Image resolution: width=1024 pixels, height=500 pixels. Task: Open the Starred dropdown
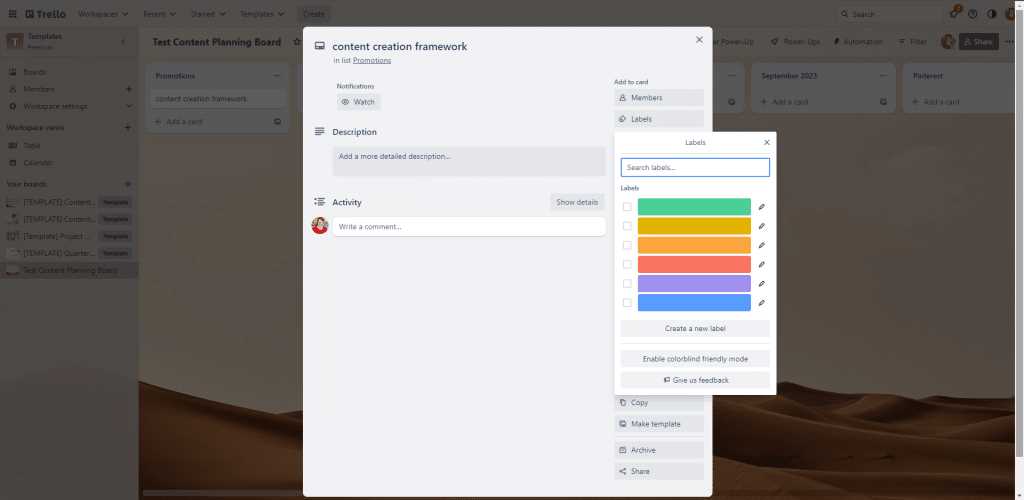coord(208,14)
